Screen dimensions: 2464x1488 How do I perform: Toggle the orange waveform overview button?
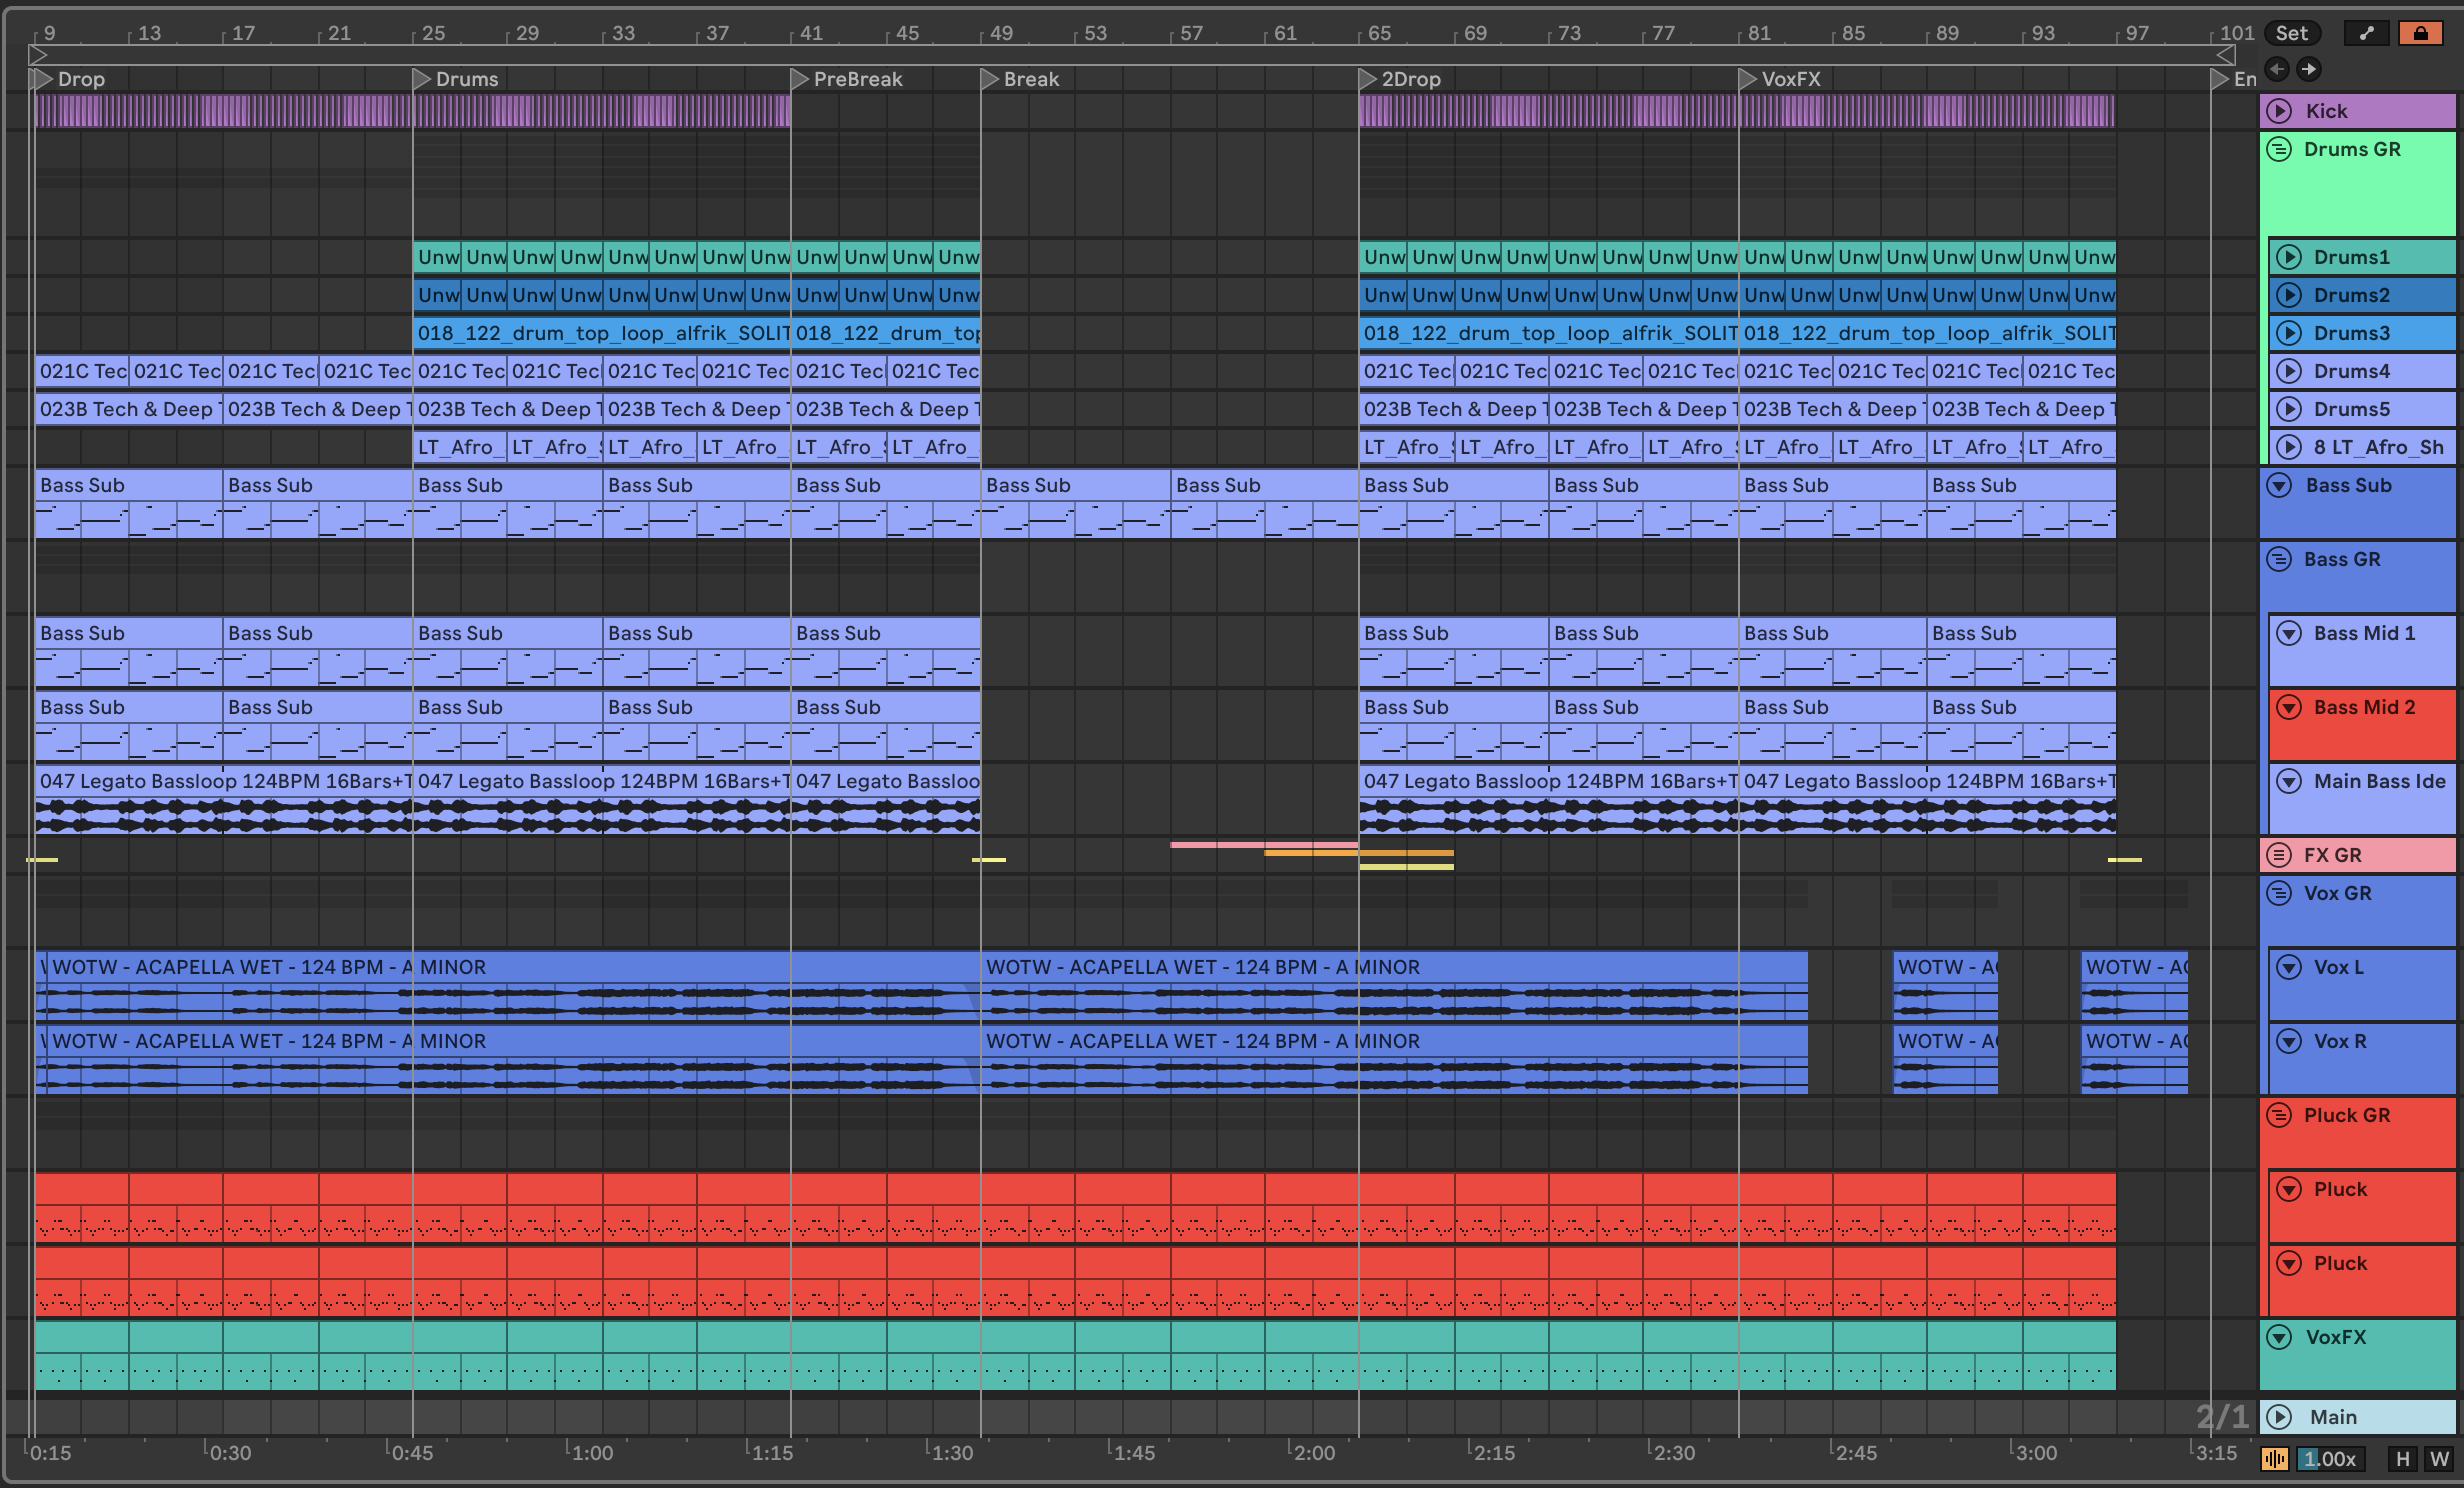click(x=2274, y=1459)
